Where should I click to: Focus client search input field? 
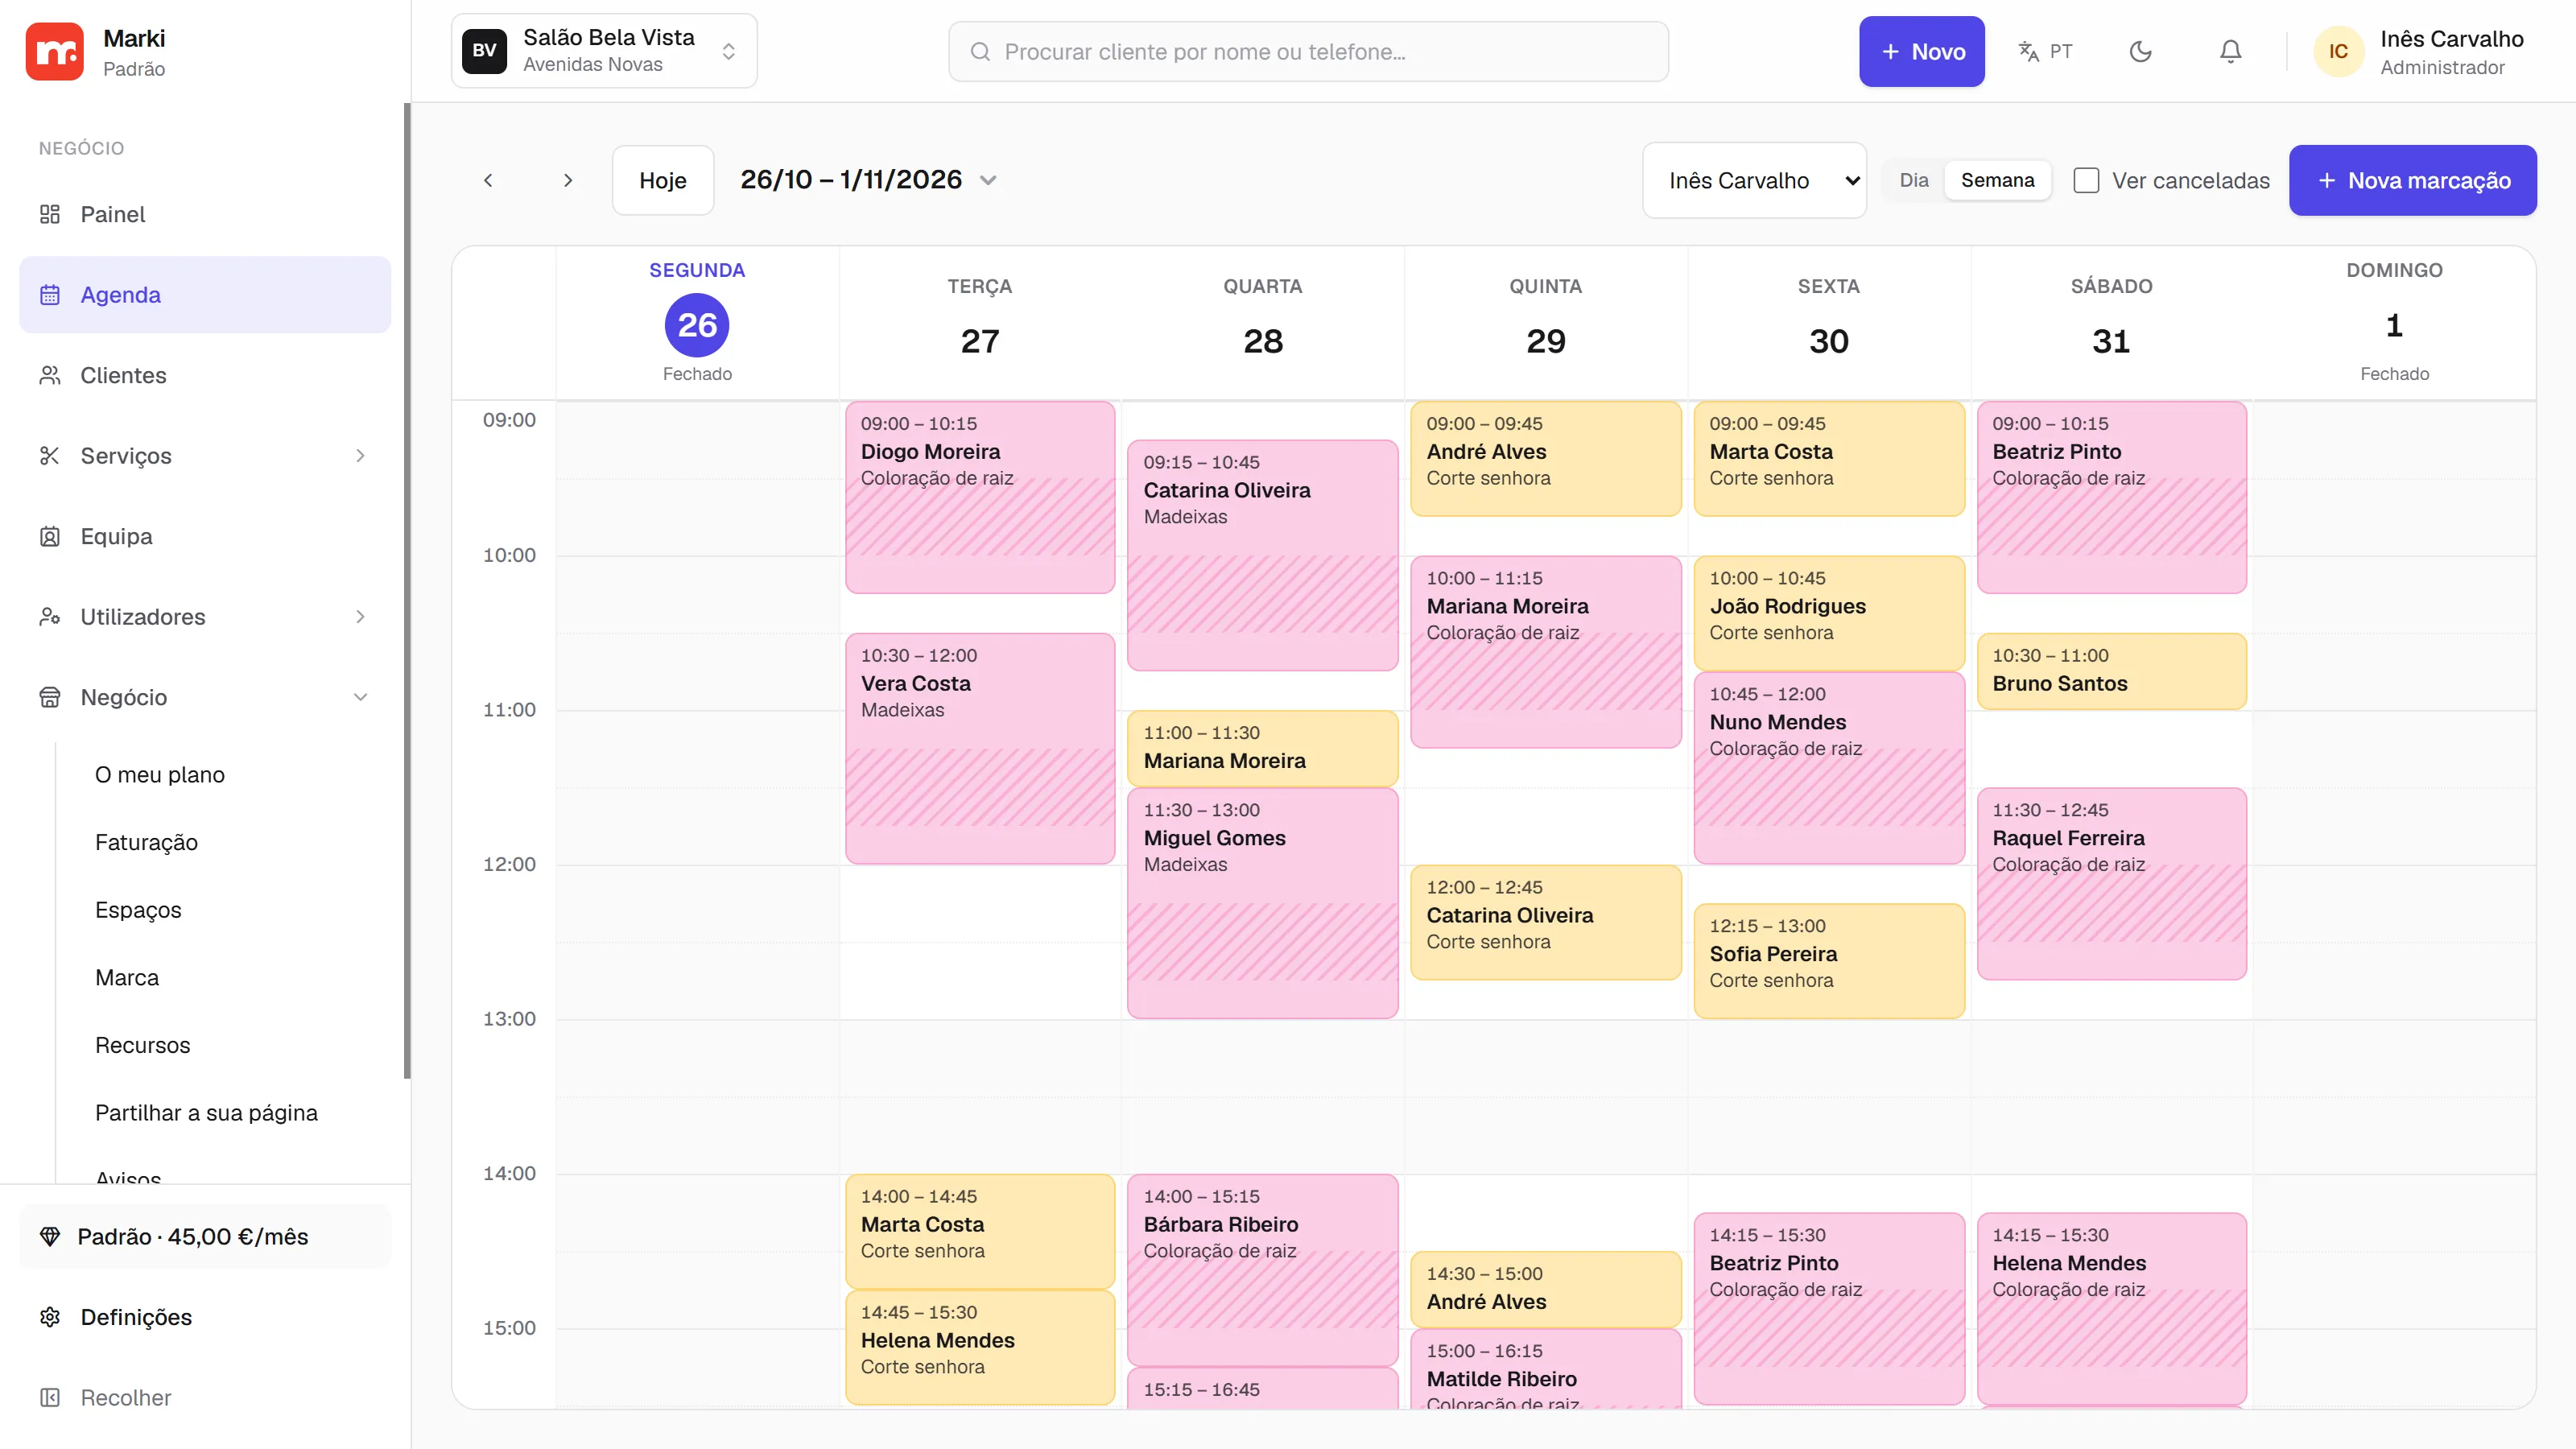[1308, 51]
